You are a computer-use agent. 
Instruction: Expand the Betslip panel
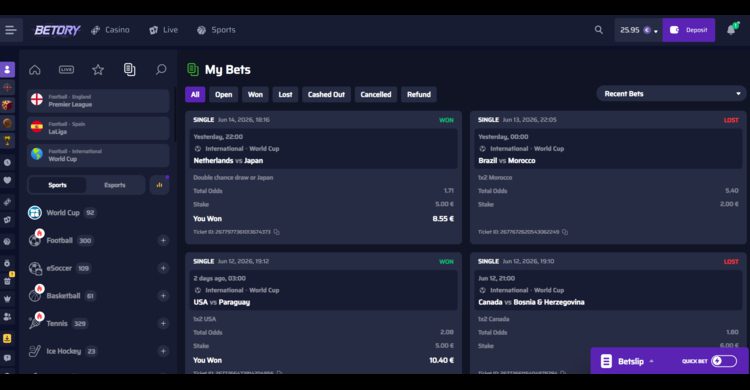[x=630, y=361]
